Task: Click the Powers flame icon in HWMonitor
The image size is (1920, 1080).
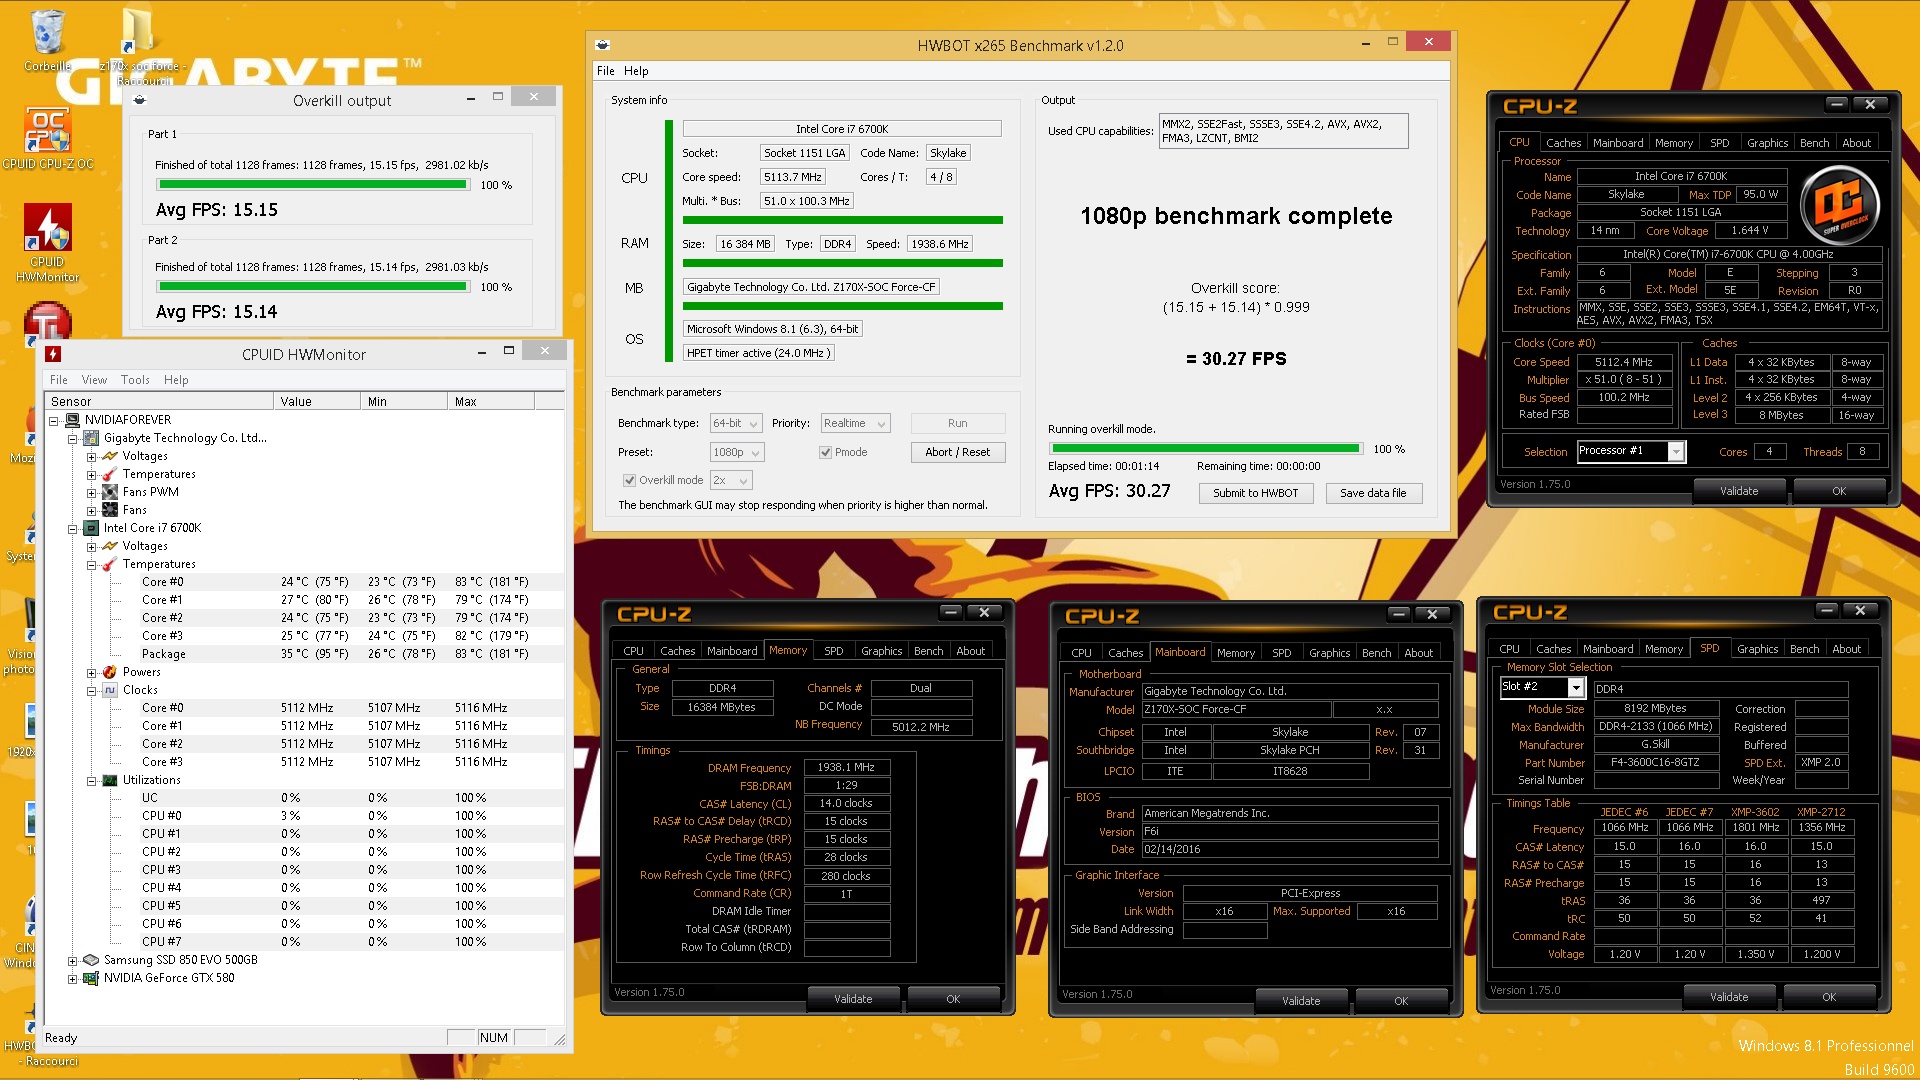Action: 110,672
